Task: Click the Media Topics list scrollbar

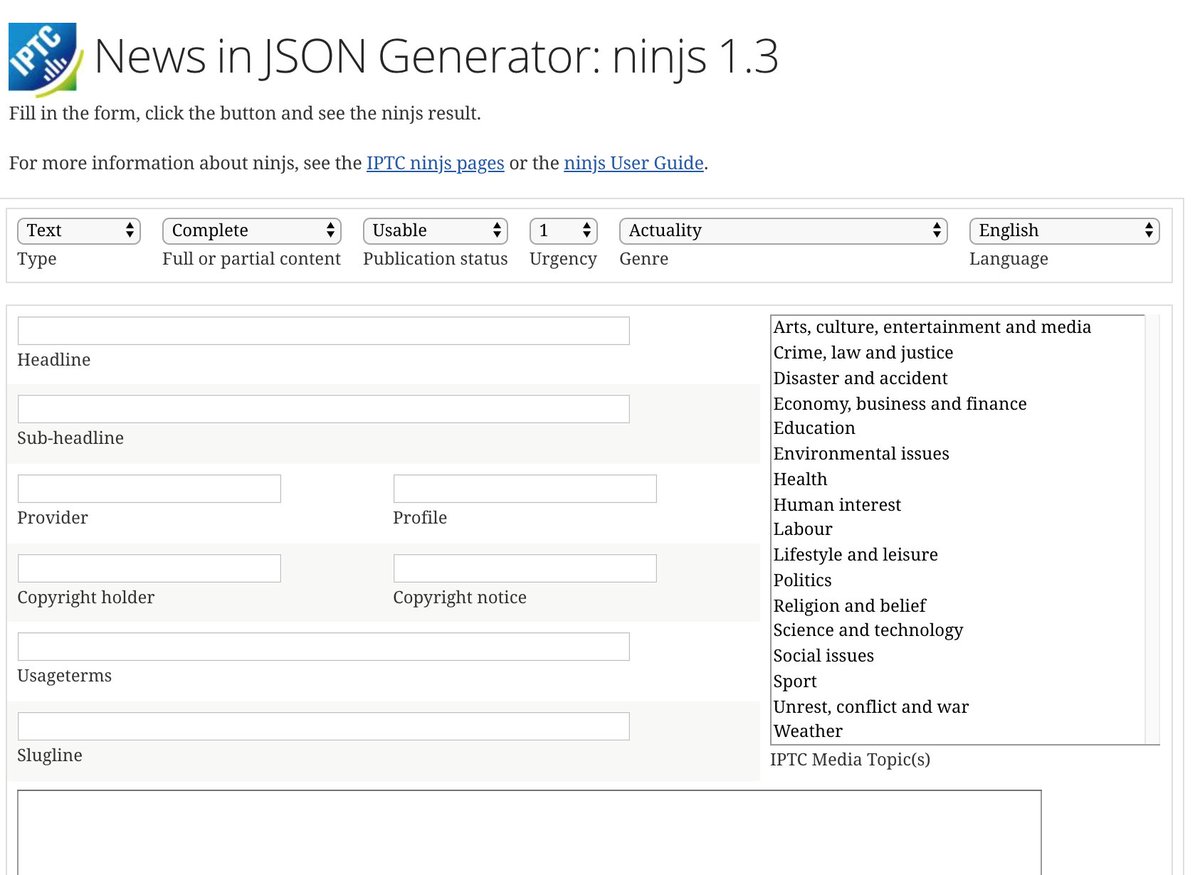Action: [1152, 530]
